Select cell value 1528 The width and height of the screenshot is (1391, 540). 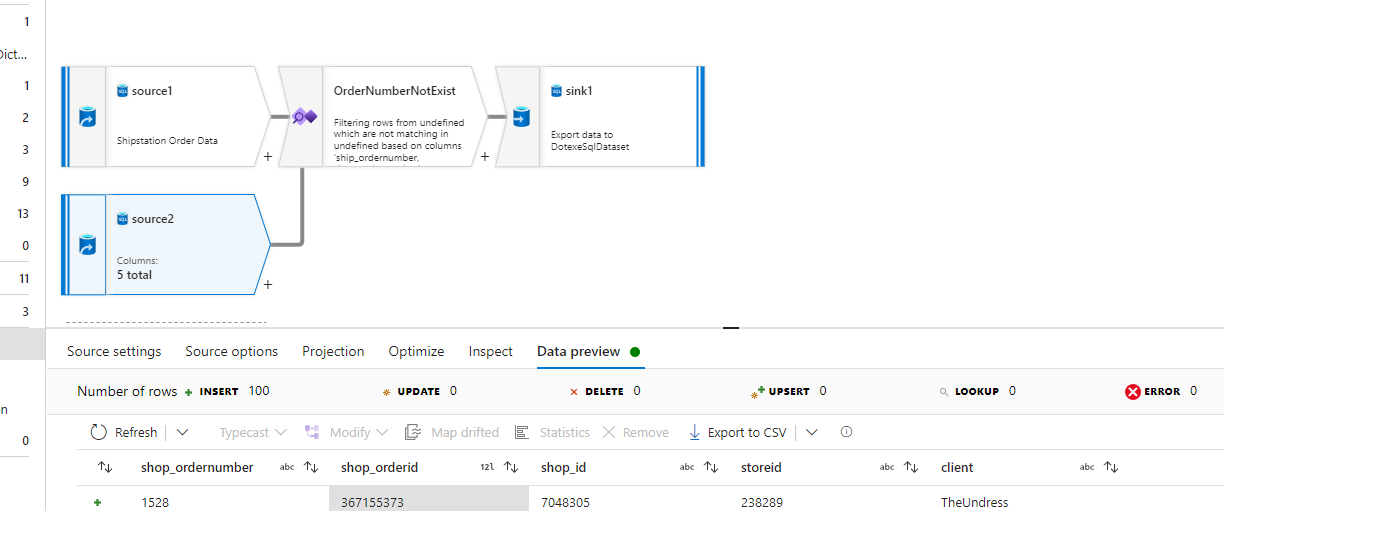pos(155,503)
